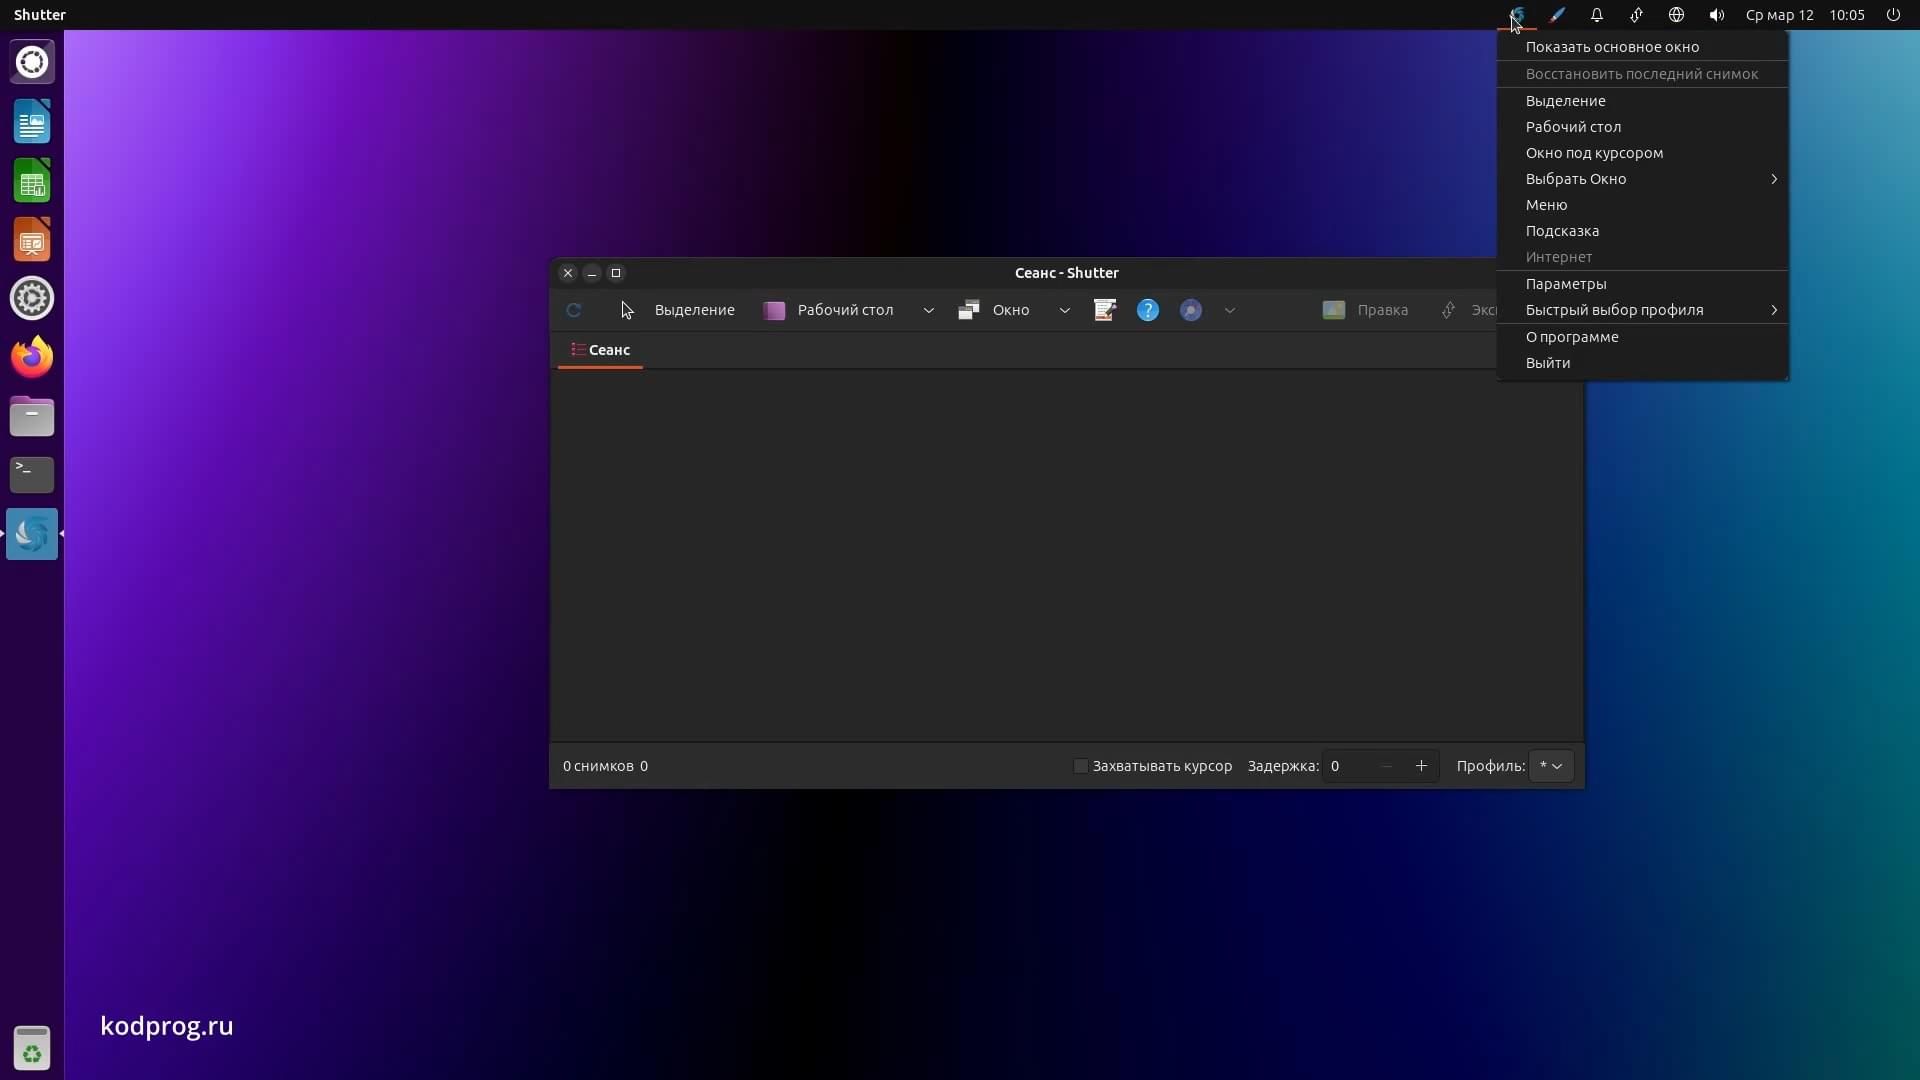Viewport: 1920px width, 1080px height.
Task: Open LibreOffice Writer from the dock
Action: pyautogui.click(x=32, y=122)
